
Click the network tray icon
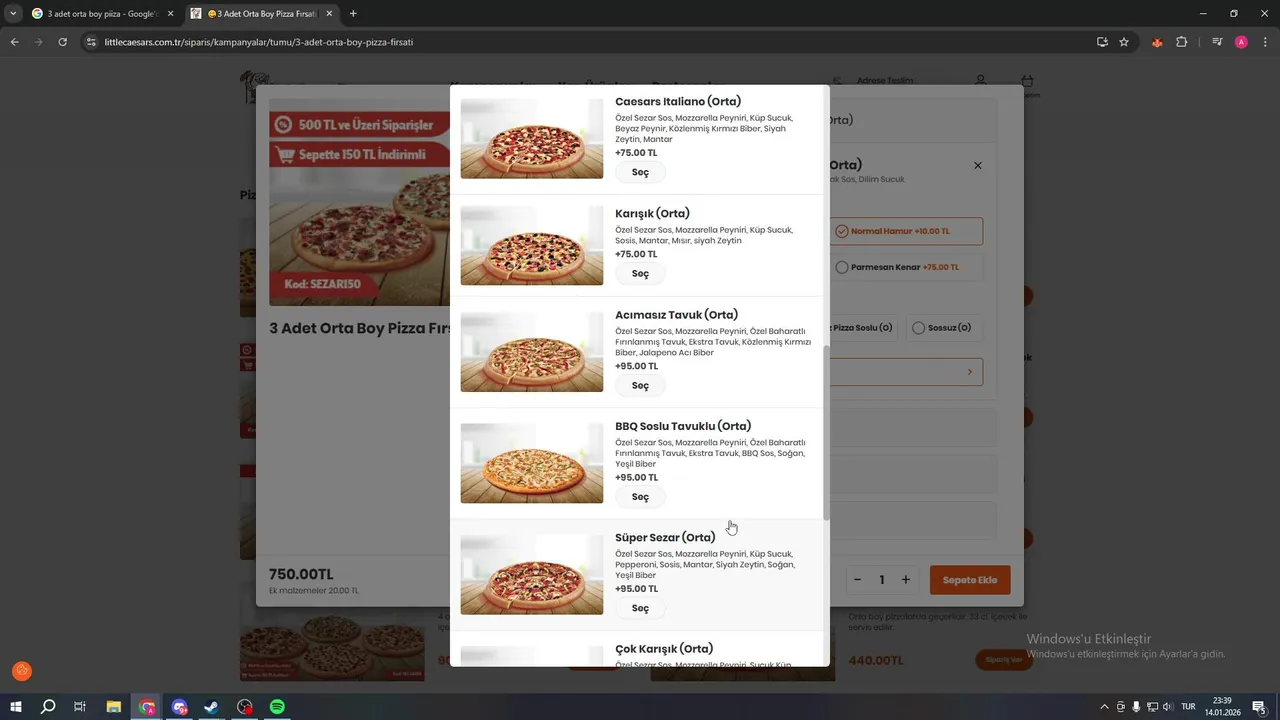pyautogui.click(x=1152, y=707)
